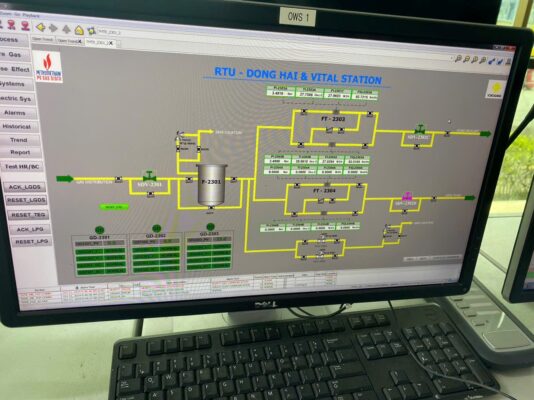Select the green SDV-2301 shutdown valve

(x=149, y=176)
